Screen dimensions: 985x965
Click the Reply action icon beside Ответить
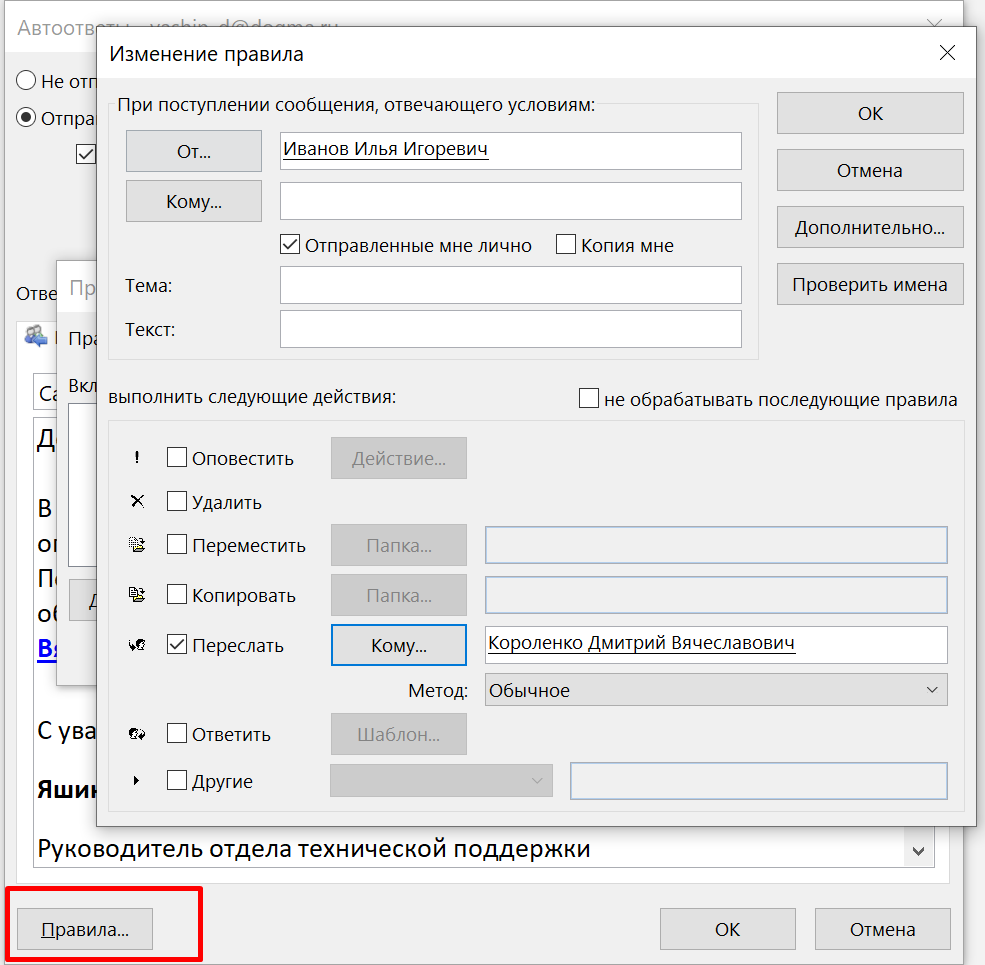click(138, 734)
